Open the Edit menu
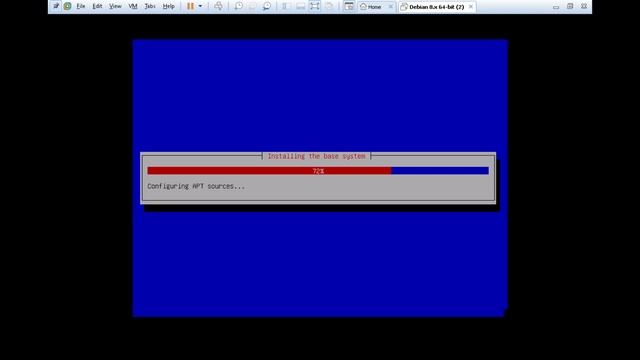 click(97, 7)
